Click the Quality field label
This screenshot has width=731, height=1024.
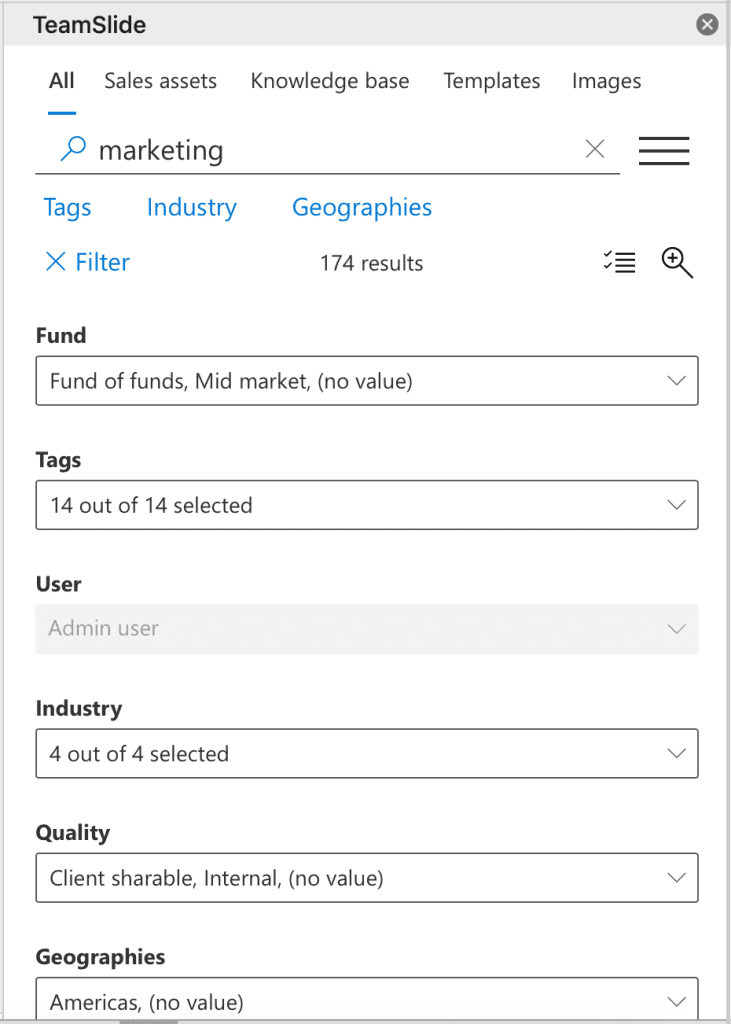[x=73, y=833]
